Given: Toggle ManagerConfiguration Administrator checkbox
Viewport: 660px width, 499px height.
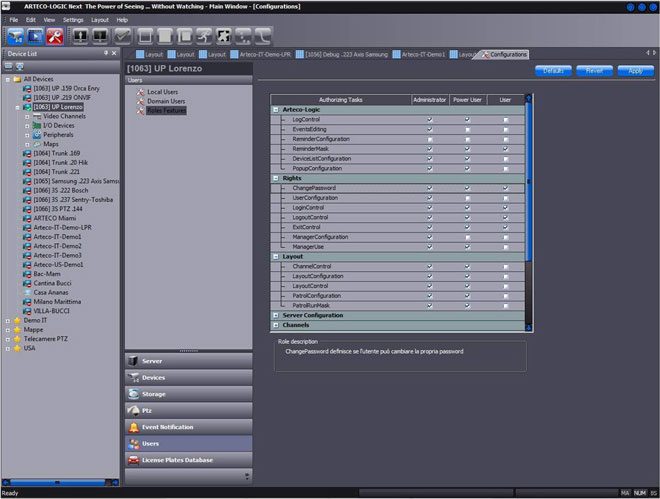Looking at the screenshot, I should point(430,237).
